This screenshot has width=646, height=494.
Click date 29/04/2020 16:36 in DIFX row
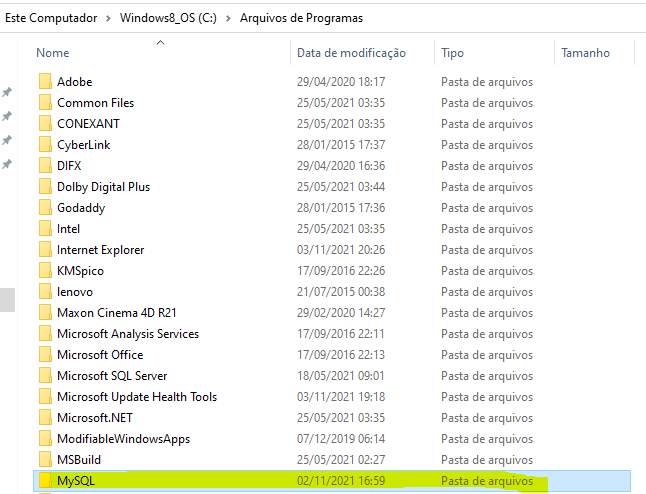(x=341, y=166)
